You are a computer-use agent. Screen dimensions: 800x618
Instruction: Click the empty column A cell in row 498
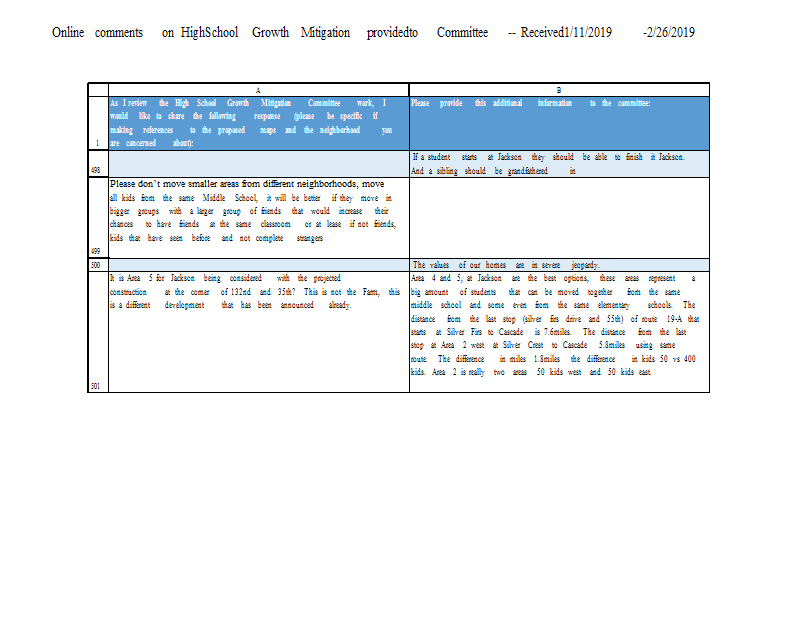(259, 164)
